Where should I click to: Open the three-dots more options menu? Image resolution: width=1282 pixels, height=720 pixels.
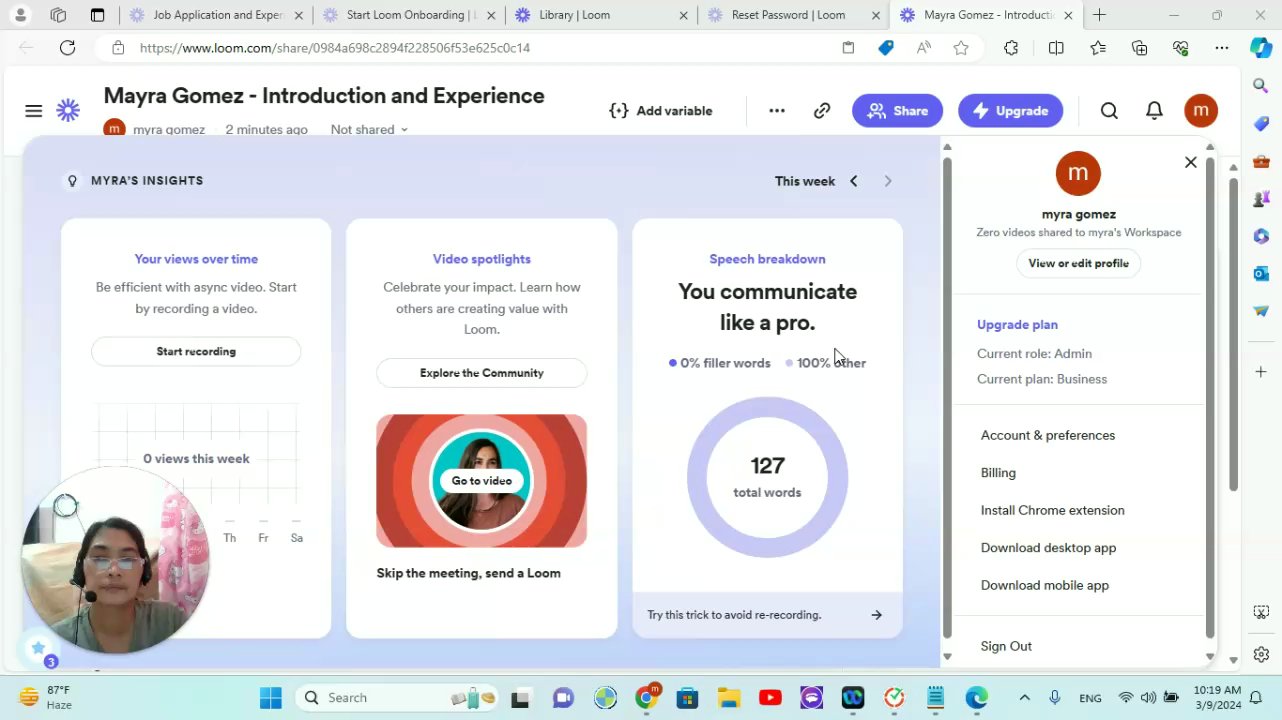[777, 111]
